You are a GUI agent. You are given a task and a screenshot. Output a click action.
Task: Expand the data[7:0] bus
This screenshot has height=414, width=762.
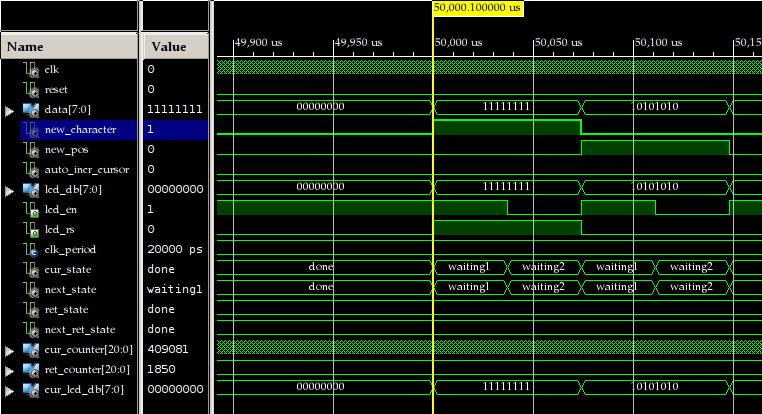(9, 110)
